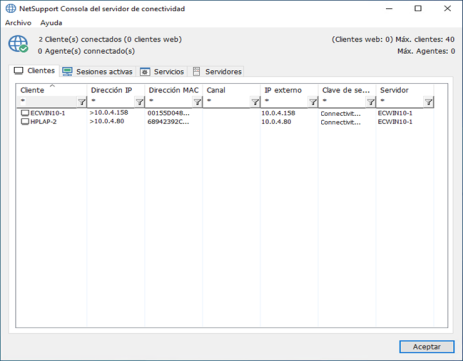Open filter icon for Dirección IP column
Image resolution: width=463 pixels, height=361 pixels.
[x=139, y=102]
